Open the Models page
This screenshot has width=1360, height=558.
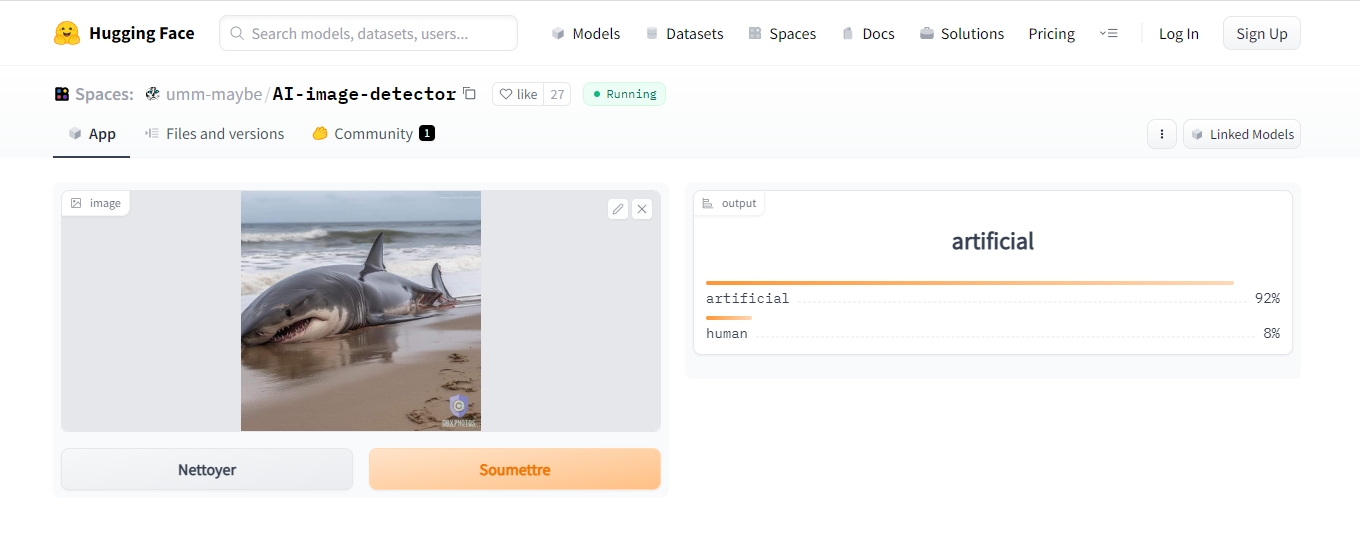(x=586, y=33)
